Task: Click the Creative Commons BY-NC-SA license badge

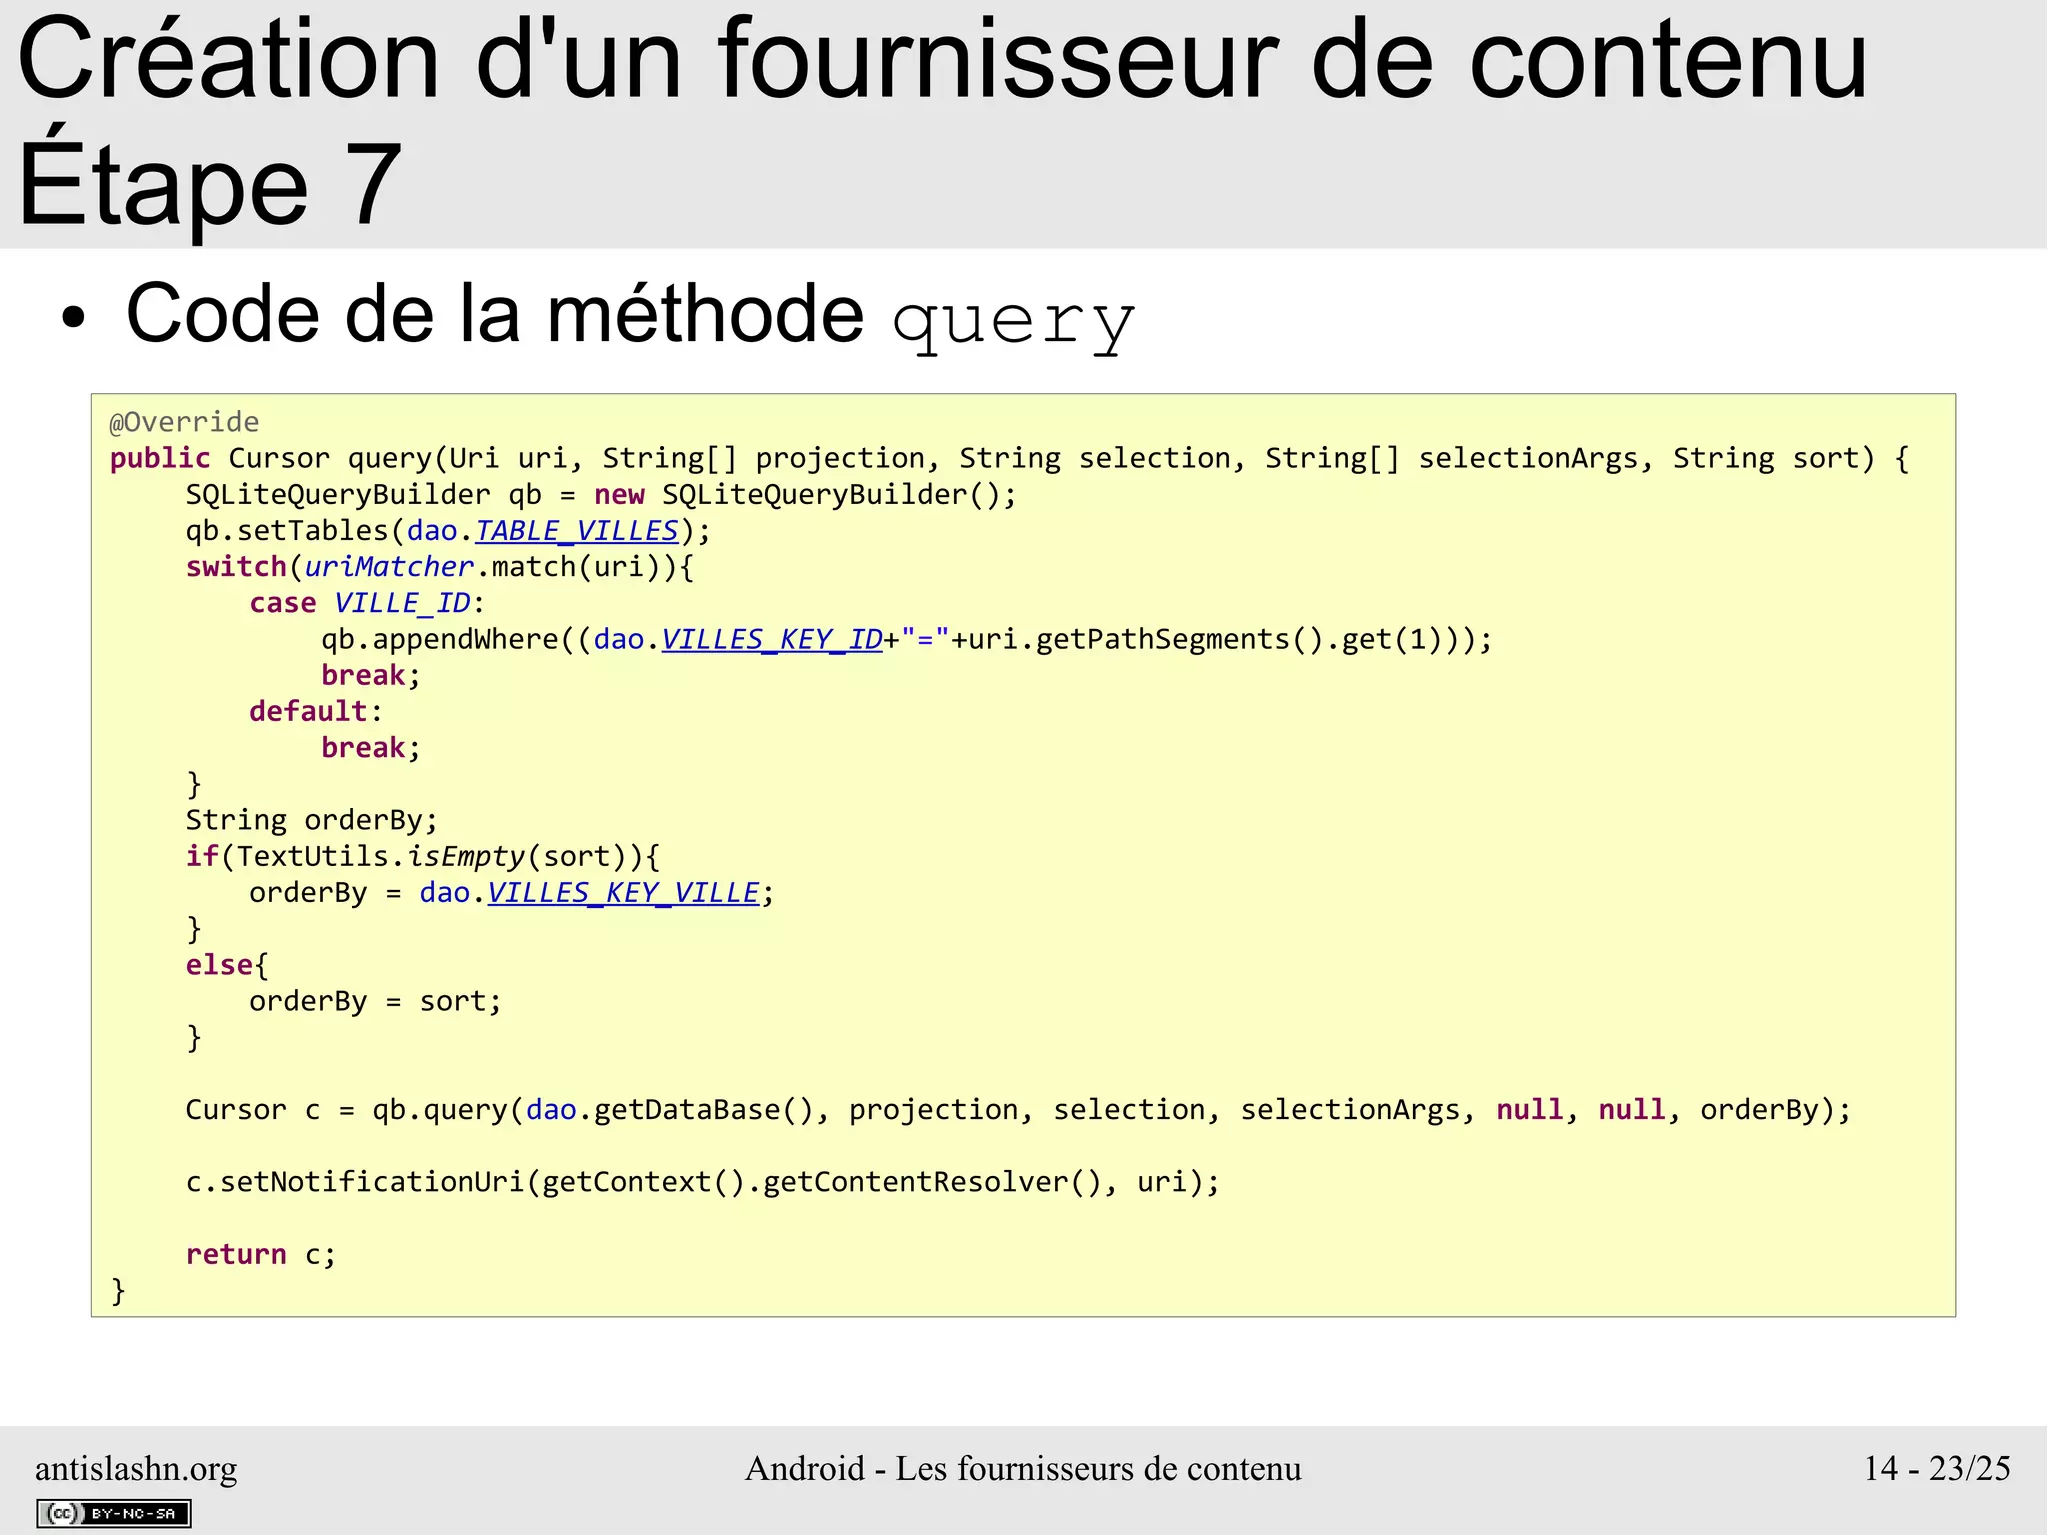Action: click(x=113, y=1513)
